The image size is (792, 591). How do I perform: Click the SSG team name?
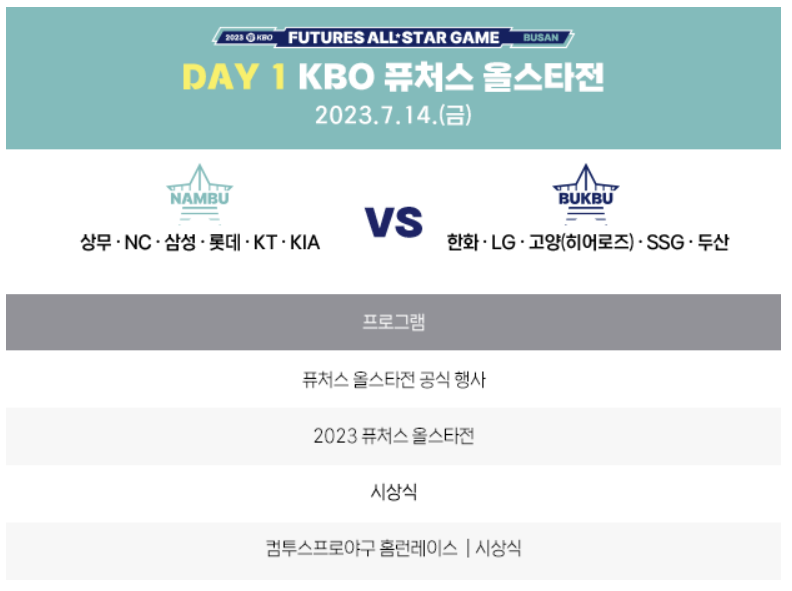[665, 242]
